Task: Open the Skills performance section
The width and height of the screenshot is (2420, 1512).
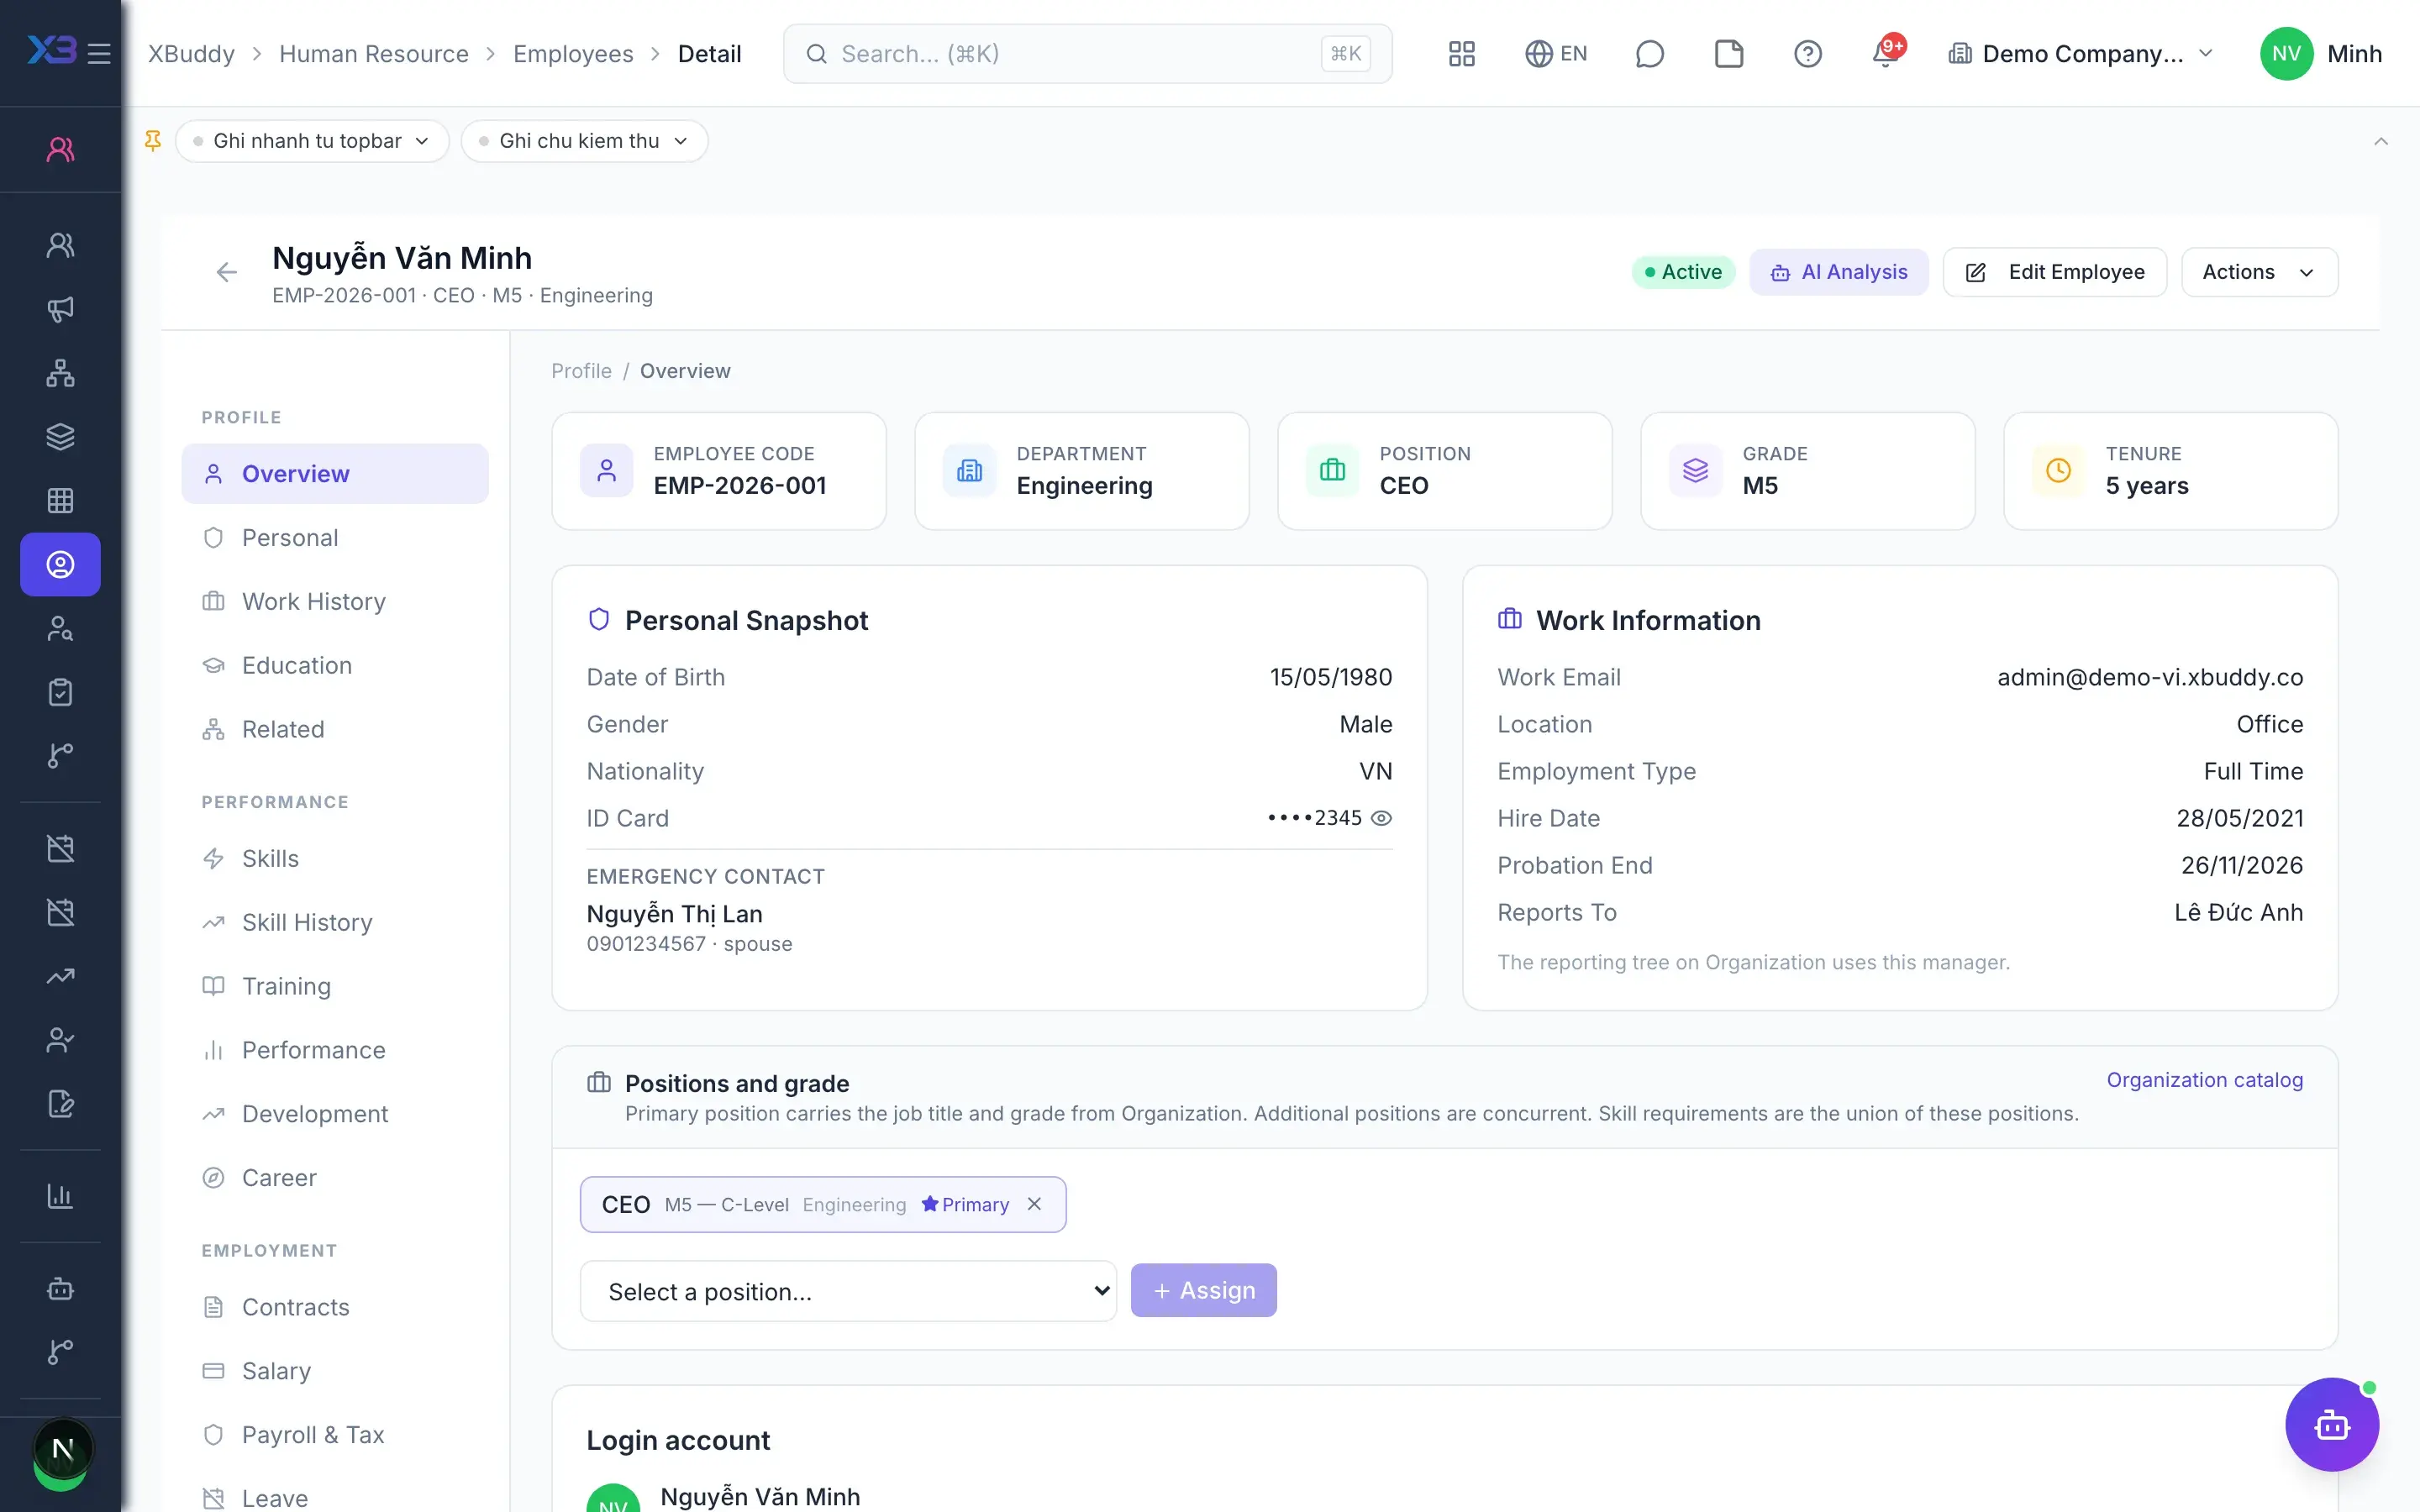Action: click(x=335, y=858)
